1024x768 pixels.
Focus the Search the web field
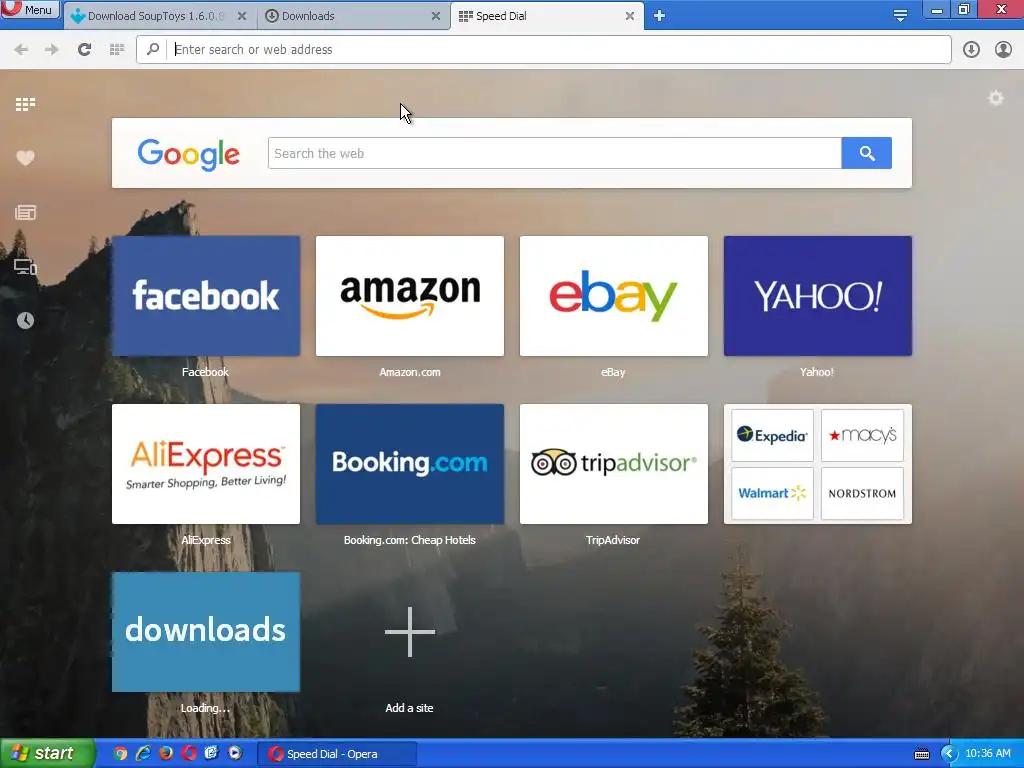(x=554, y=153)
